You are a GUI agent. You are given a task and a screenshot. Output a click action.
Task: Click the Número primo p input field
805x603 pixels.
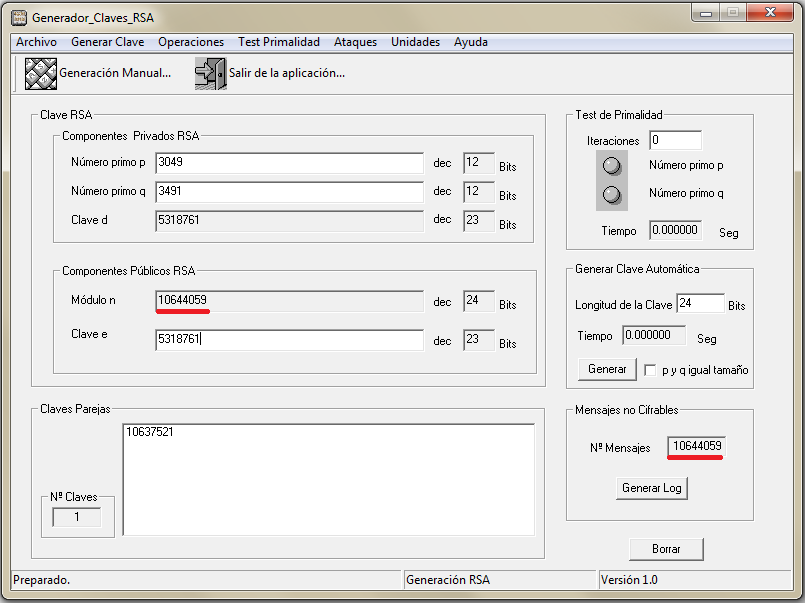point(289,163)
